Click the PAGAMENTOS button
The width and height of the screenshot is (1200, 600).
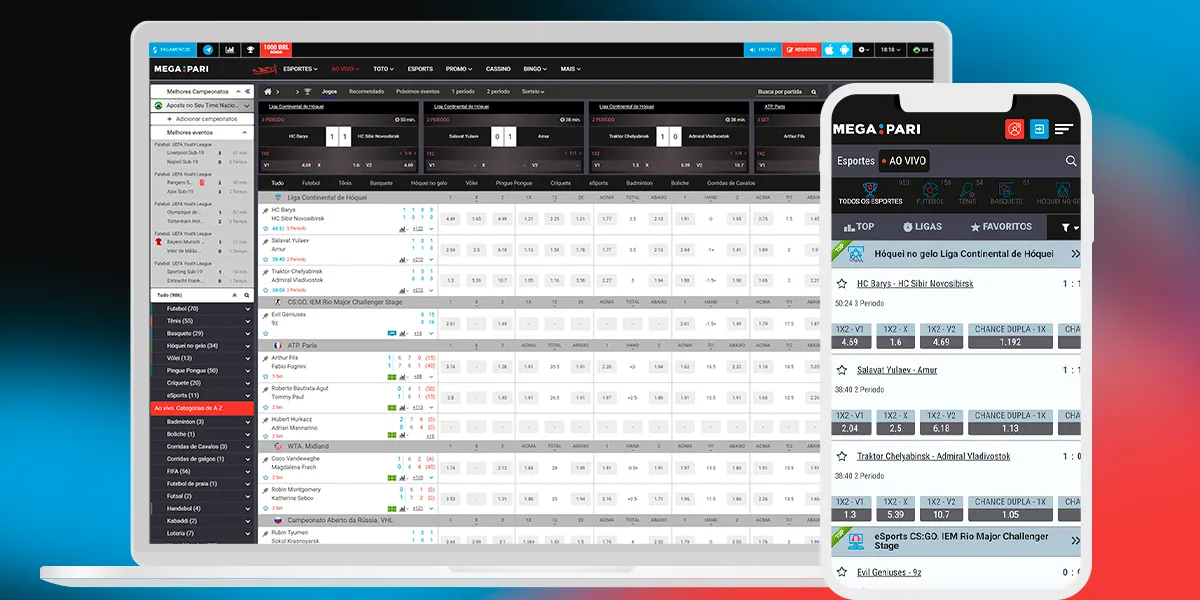click(173, 49)
